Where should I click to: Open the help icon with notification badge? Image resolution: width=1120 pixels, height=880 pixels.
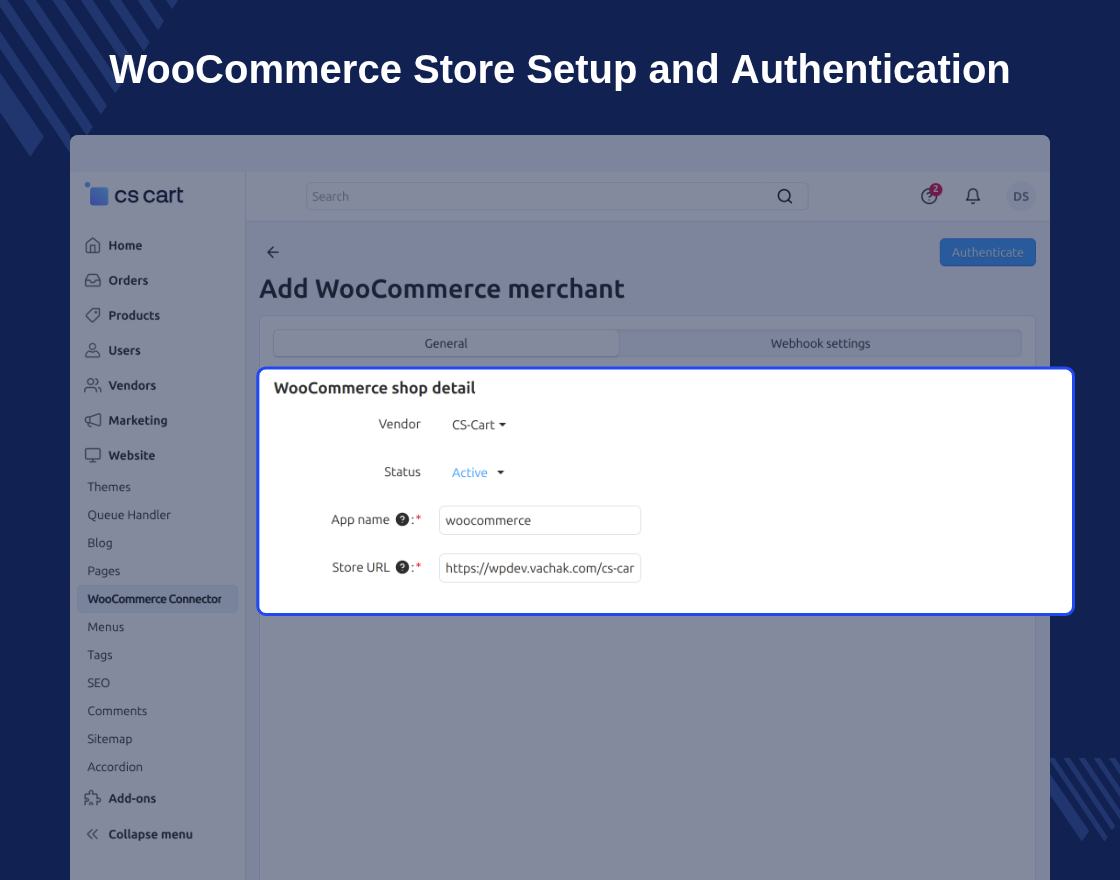929,195
